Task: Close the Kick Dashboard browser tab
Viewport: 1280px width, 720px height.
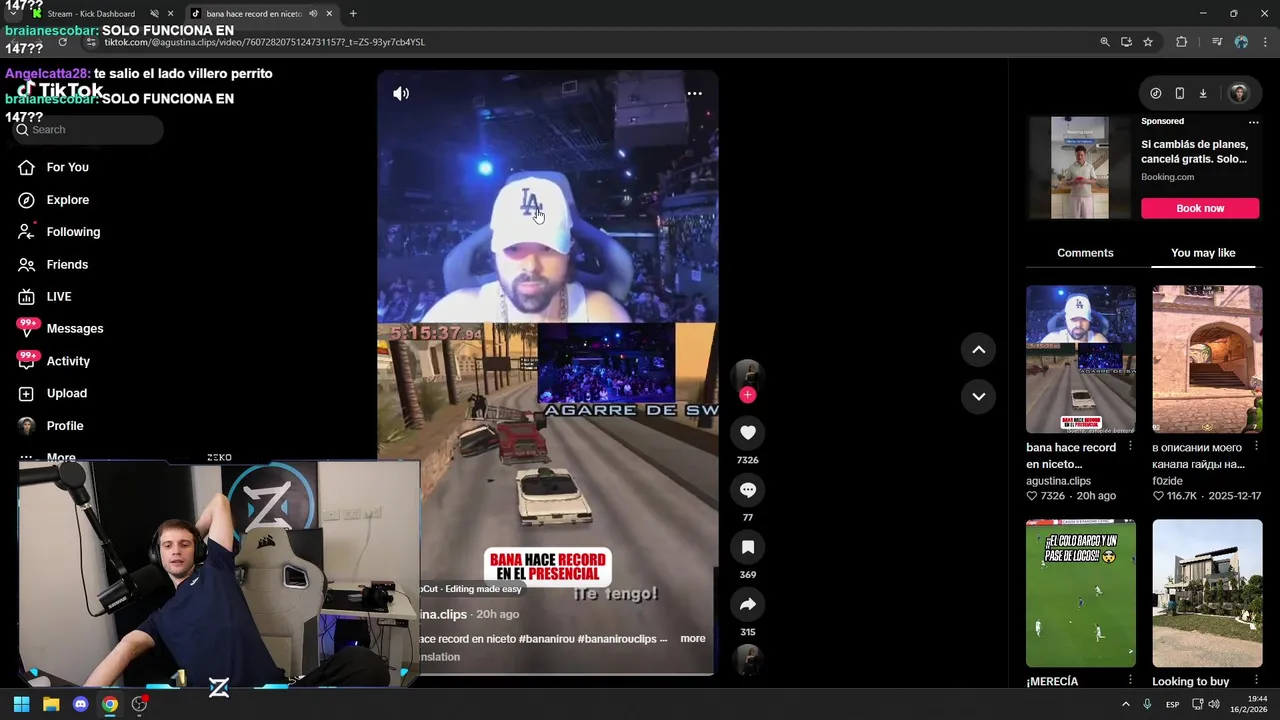Action: [170, 14]
